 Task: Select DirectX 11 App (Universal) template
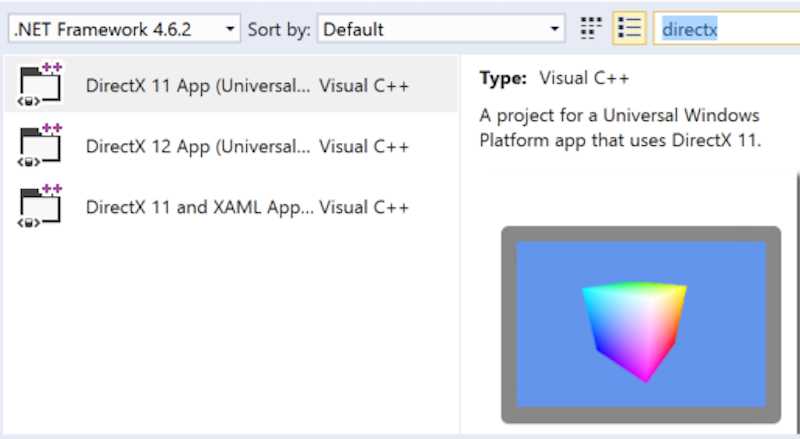(231, 85)
